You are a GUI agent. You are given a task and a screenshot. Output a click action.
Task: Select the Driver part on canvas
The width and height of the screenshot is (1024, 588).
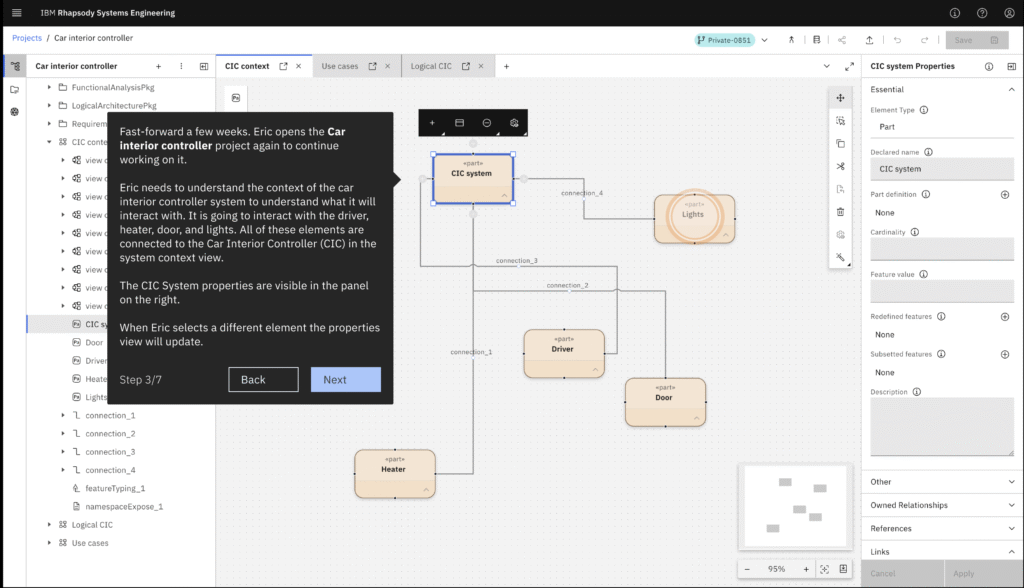coord(564,353)
